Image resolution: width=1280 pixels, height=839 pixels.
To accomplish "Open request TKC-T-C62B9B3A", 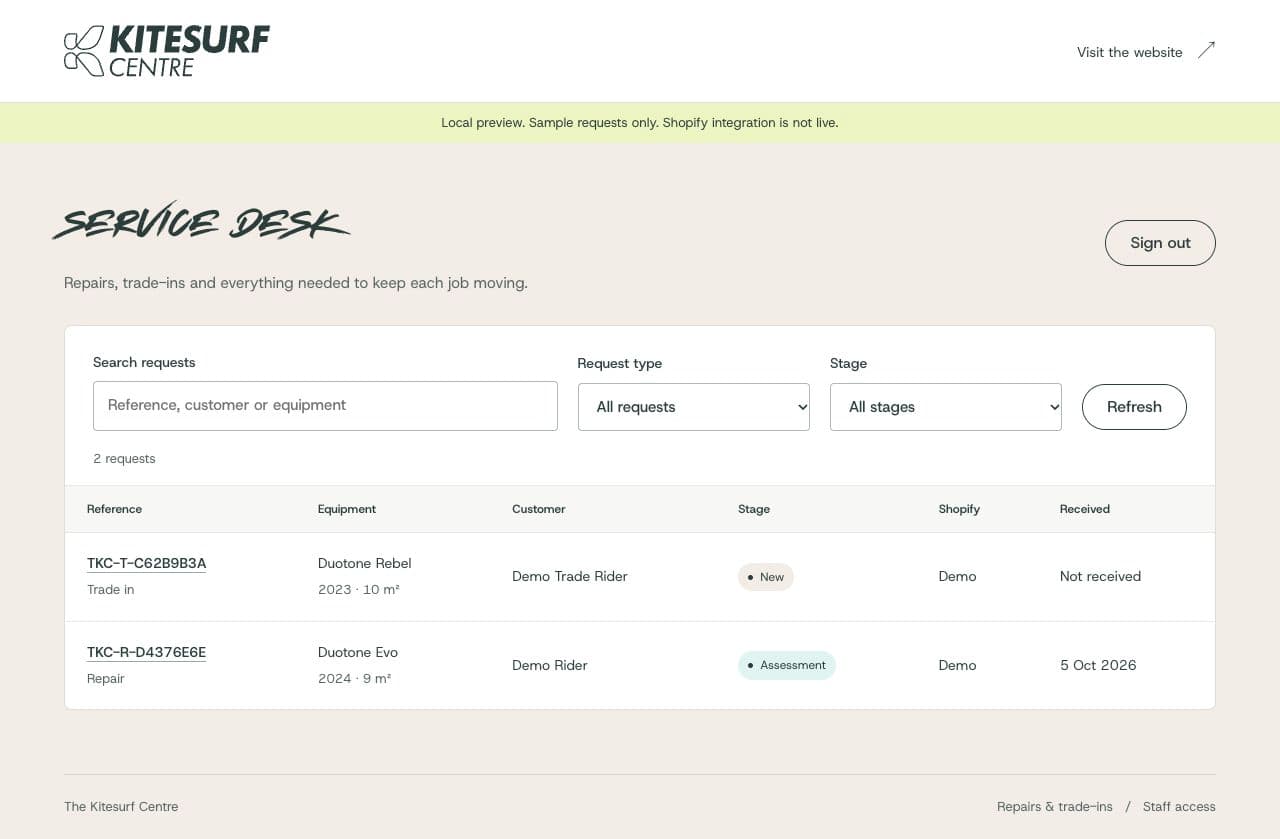I will 146,563.
